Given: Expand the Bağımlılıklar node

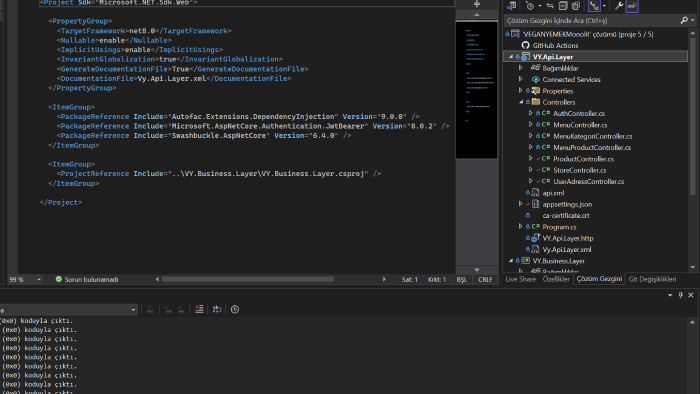Looking at the screenshot, I should (x=521, y=68).
